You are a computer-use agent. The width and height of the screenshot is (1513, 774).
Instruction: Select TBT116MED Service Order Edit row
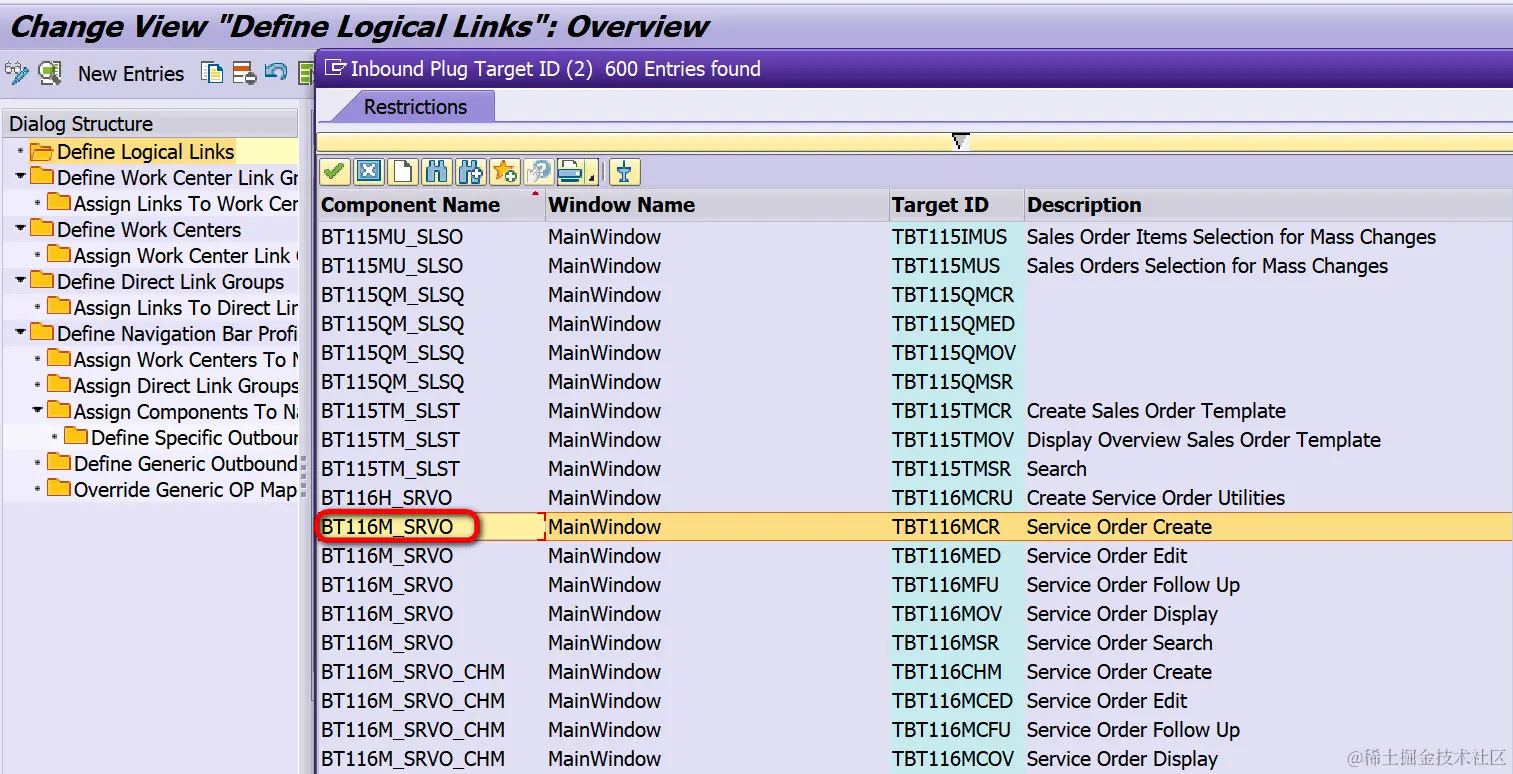(915, 556)
